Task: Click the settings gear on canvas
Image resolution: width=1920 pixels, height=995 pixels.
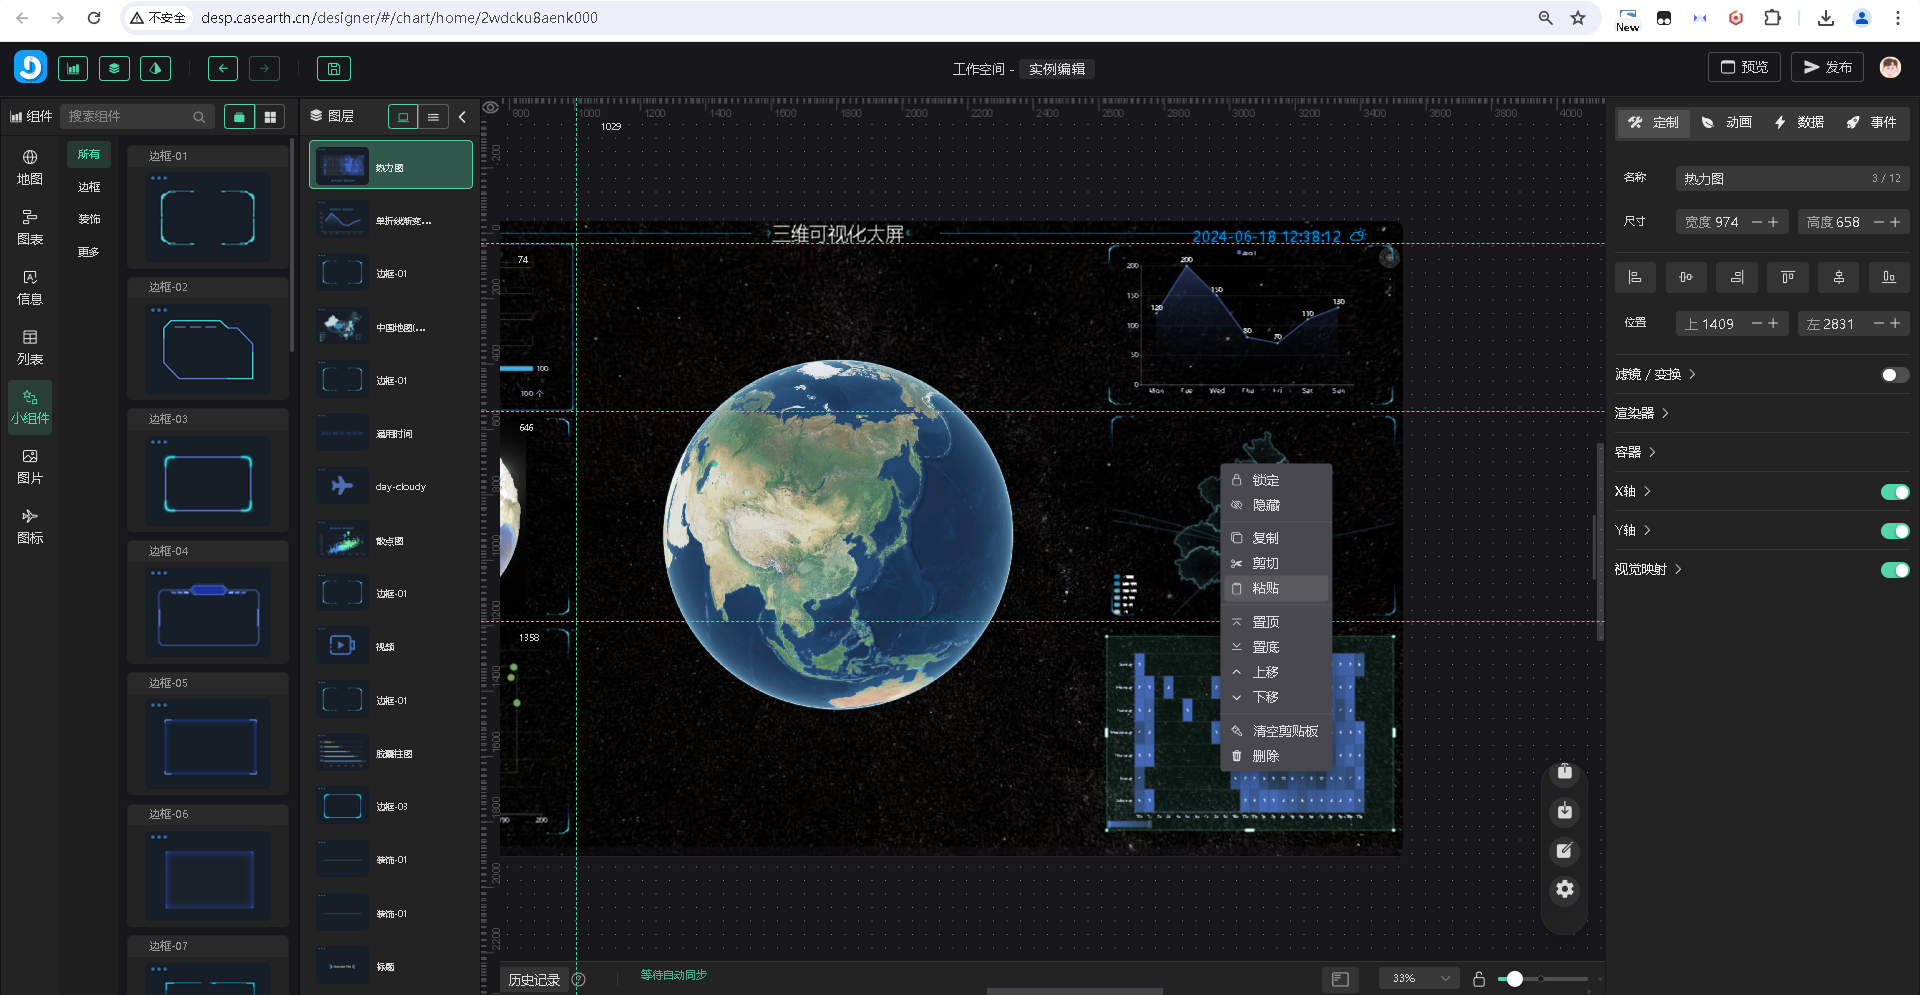Action: [1565, 889]
